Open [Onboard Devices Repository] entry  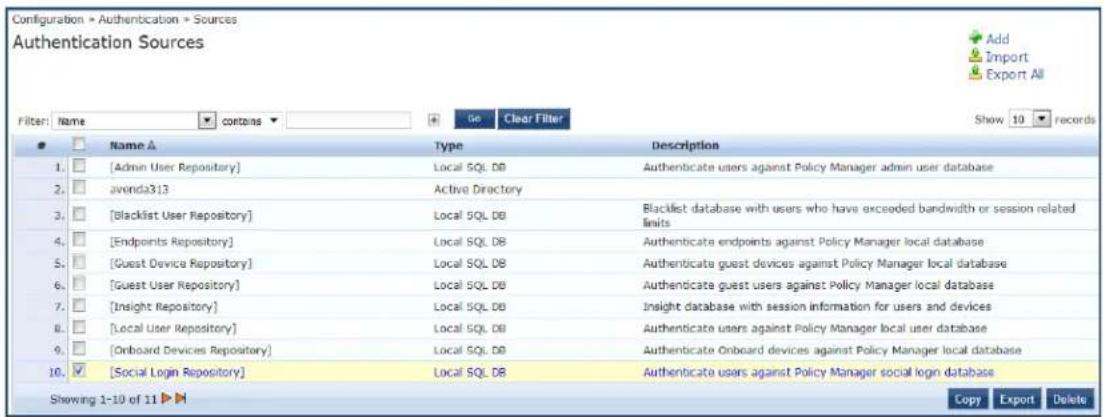click(x=191, y=349)
